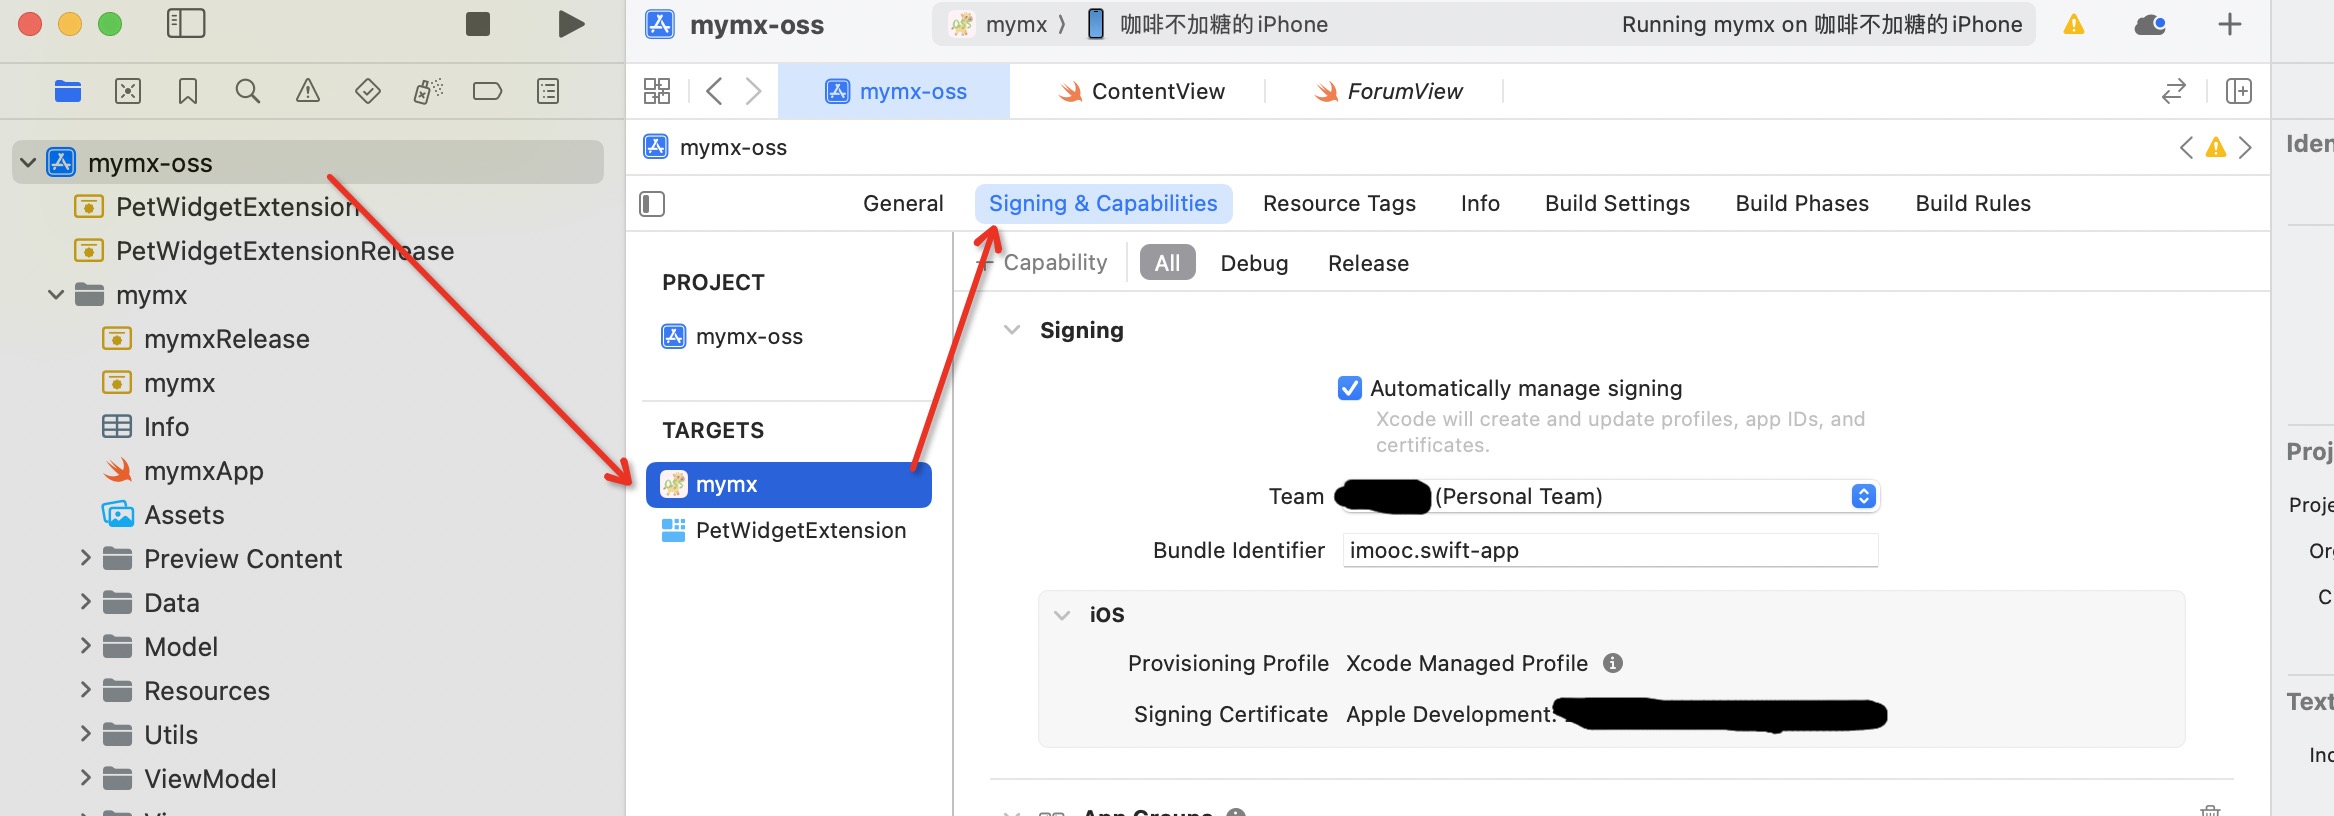Image resolution: width=2334 pixels, height=816 pixels.
Task: Show Provisioning Profile info
Action: point(1612,663)
